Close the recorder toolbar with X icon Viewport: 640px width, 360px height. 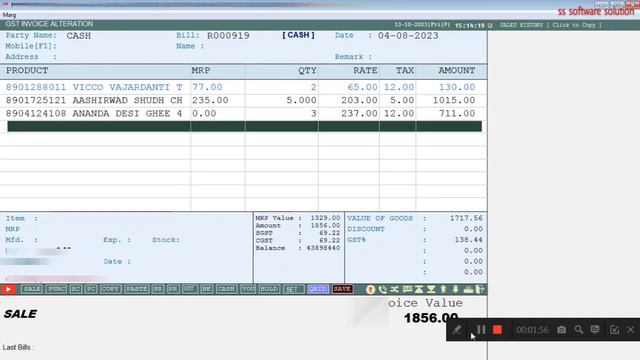(631, 330)
